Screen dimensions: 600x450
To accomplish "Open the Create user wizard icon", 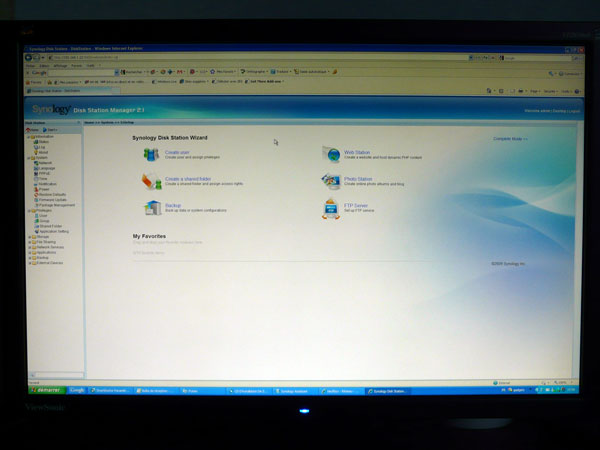I will point(151,155).
